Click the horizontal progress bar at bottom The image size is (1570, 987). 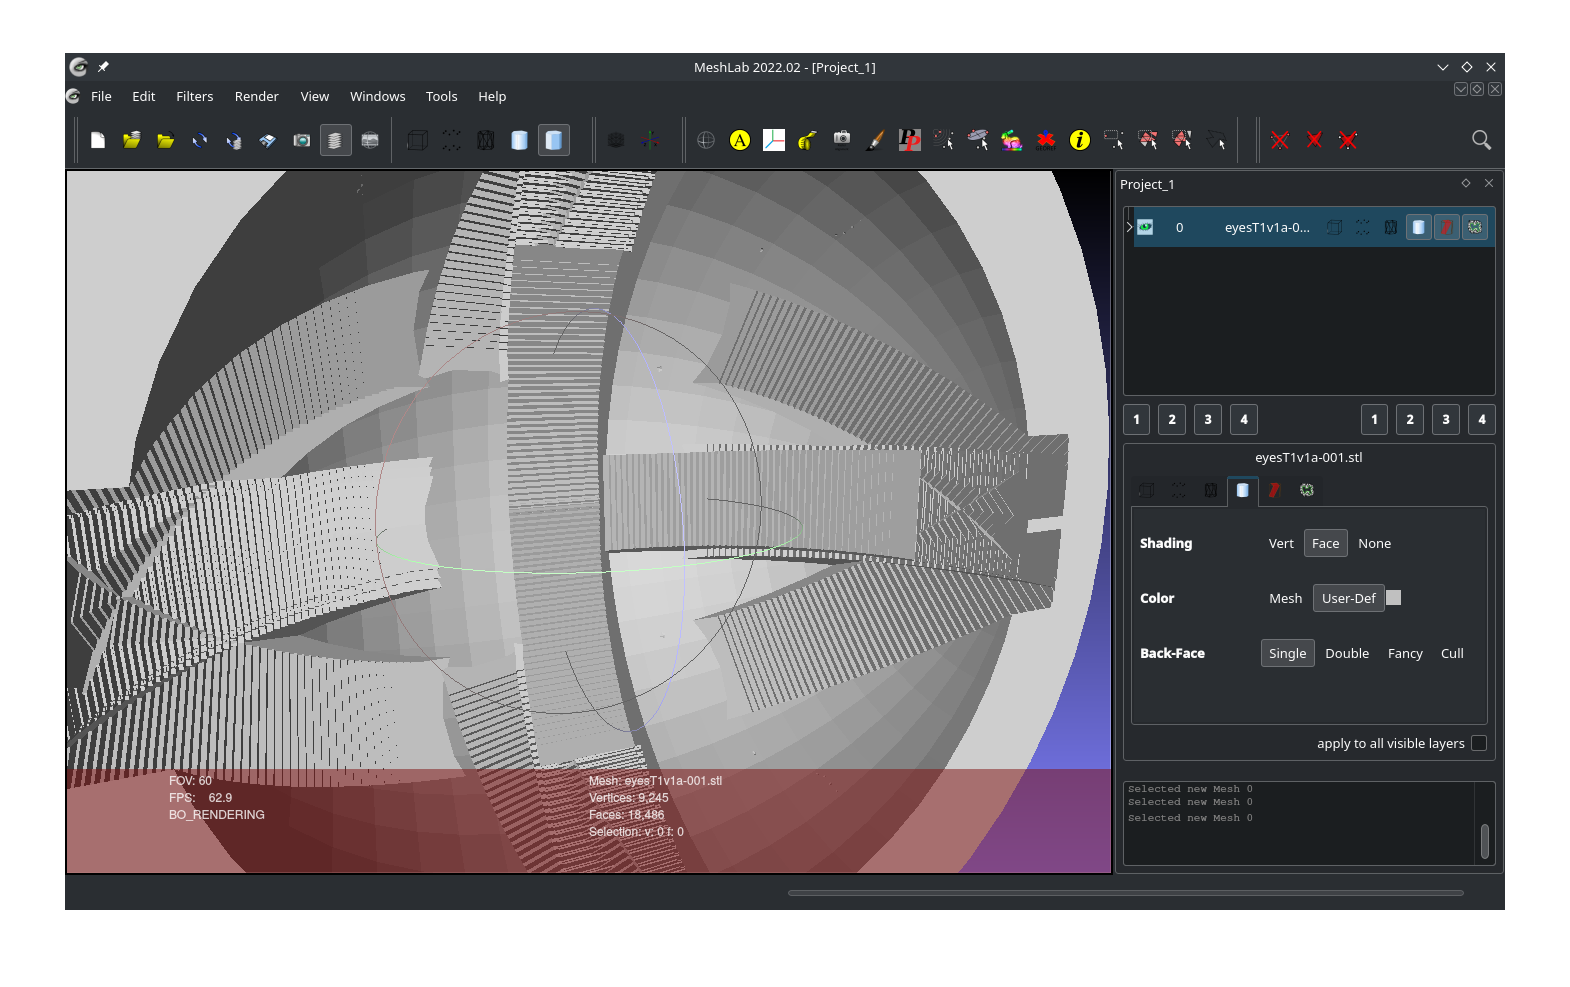pos(1126,893)
